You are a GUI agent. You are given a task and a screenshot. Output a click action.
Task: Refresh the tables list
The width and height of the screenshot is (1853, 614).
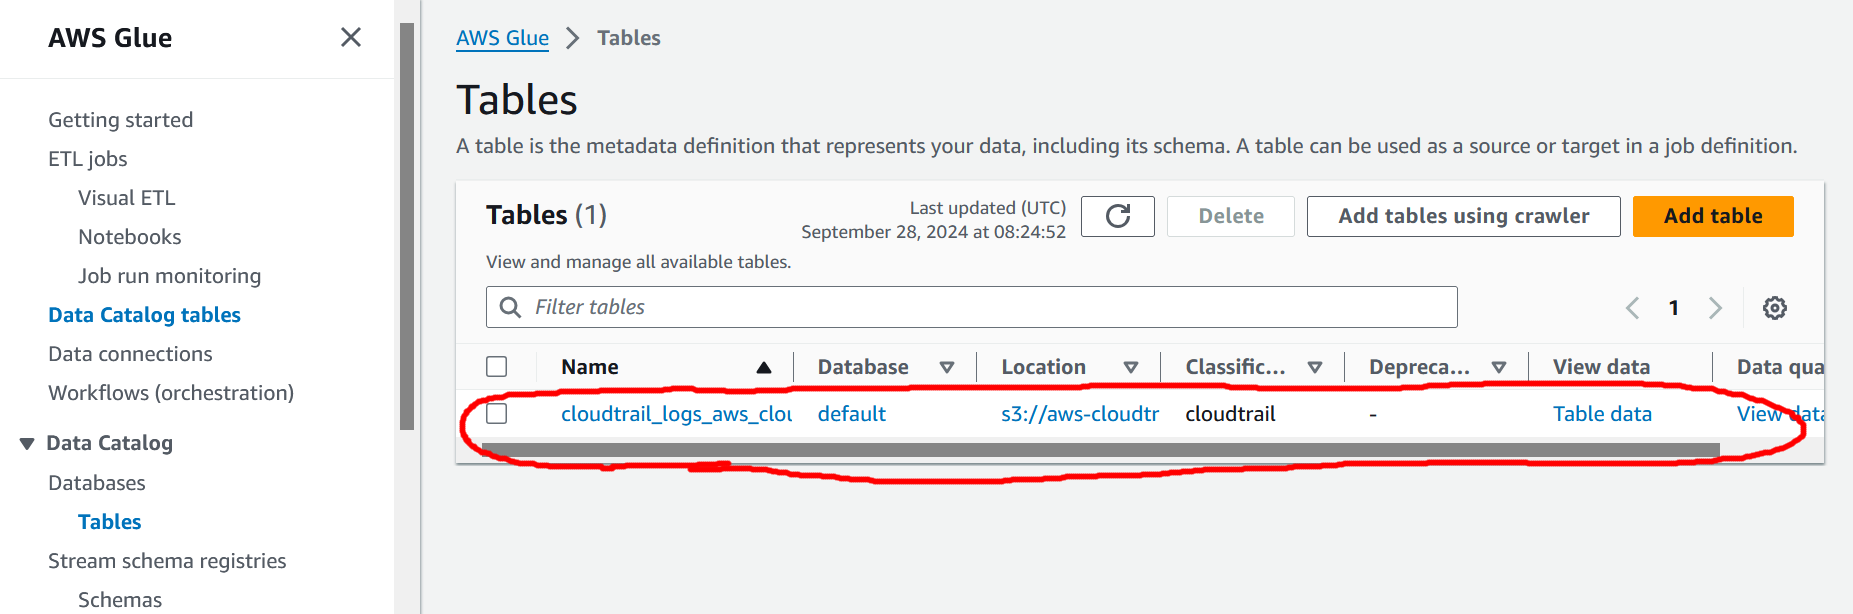(1117, 216)
